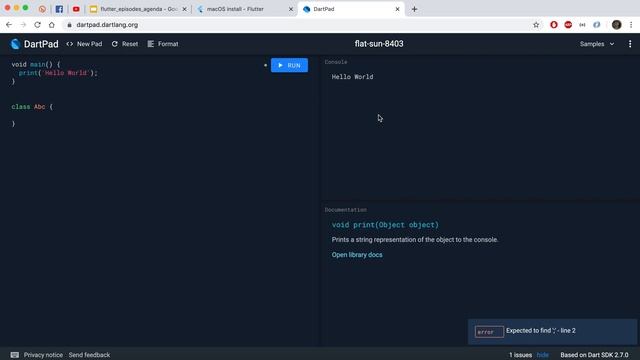Viewport: 640px width, 360px height.
Task: Click the blue extension icon in browser toolbar
Action: coord(597,25)
